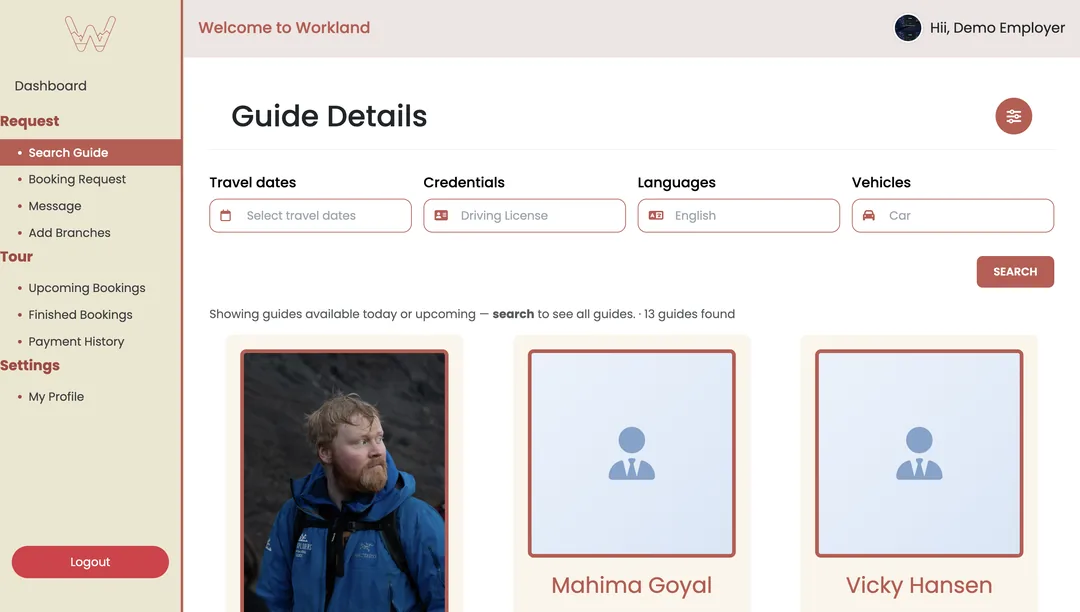Open Finished Bookings in sidebar

coord(81,315)
